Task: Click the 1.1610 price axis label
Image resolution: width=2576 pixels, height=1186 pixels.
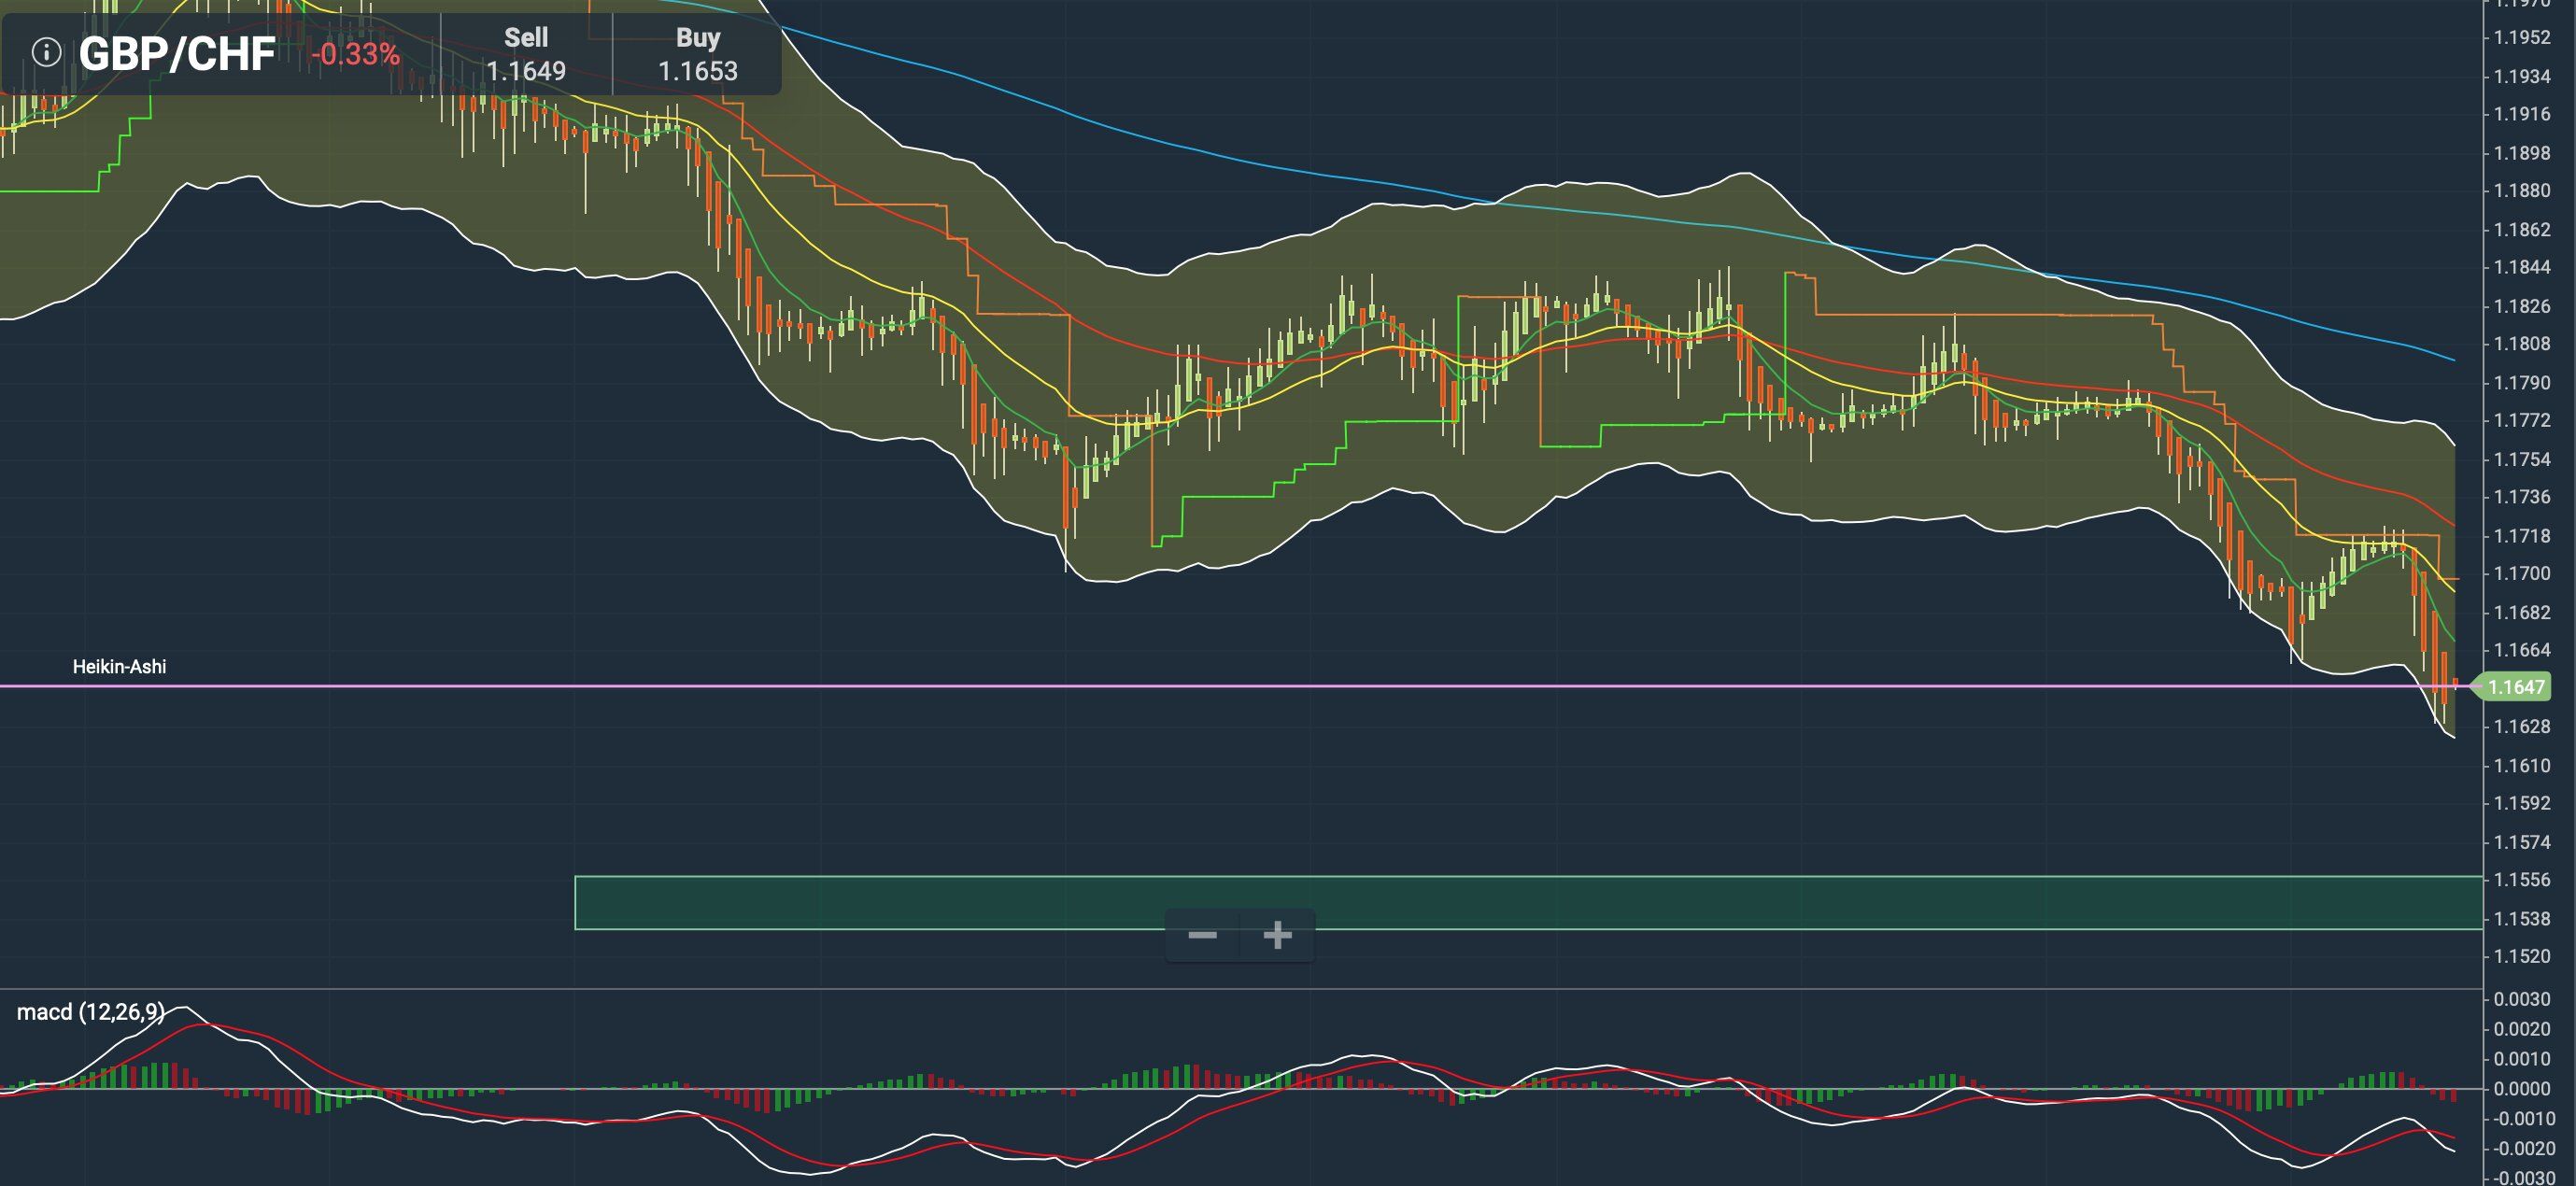Action: [2521, 766]
